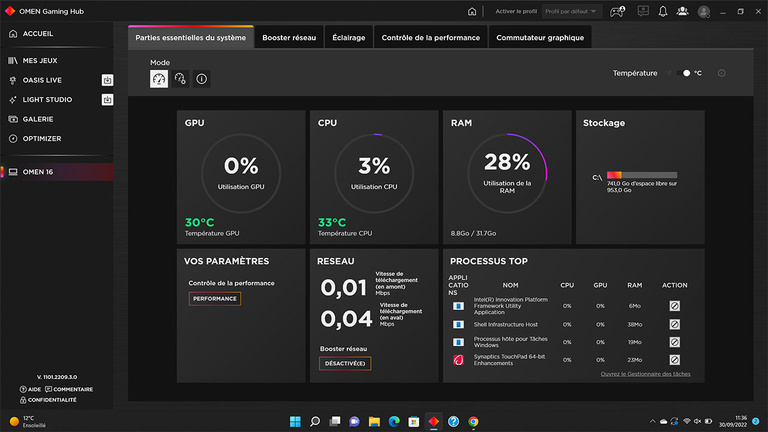Open the Profil par défaut dropdown
768x432 pixels.
tap(572, 11)
